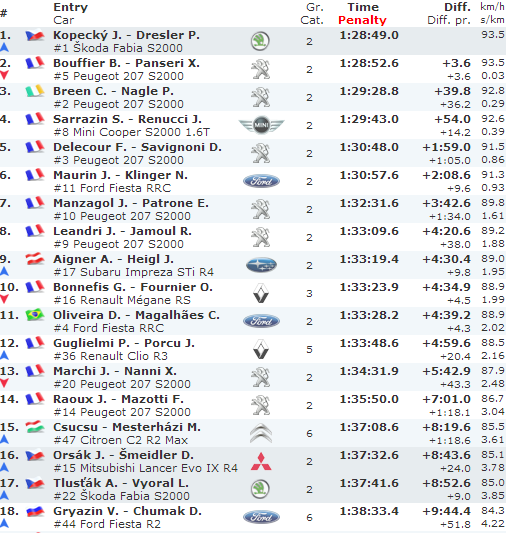Select Oliveira D. - Magalhães C. crew name
This screenshot has height=533, width=510.
click(136, 315)
